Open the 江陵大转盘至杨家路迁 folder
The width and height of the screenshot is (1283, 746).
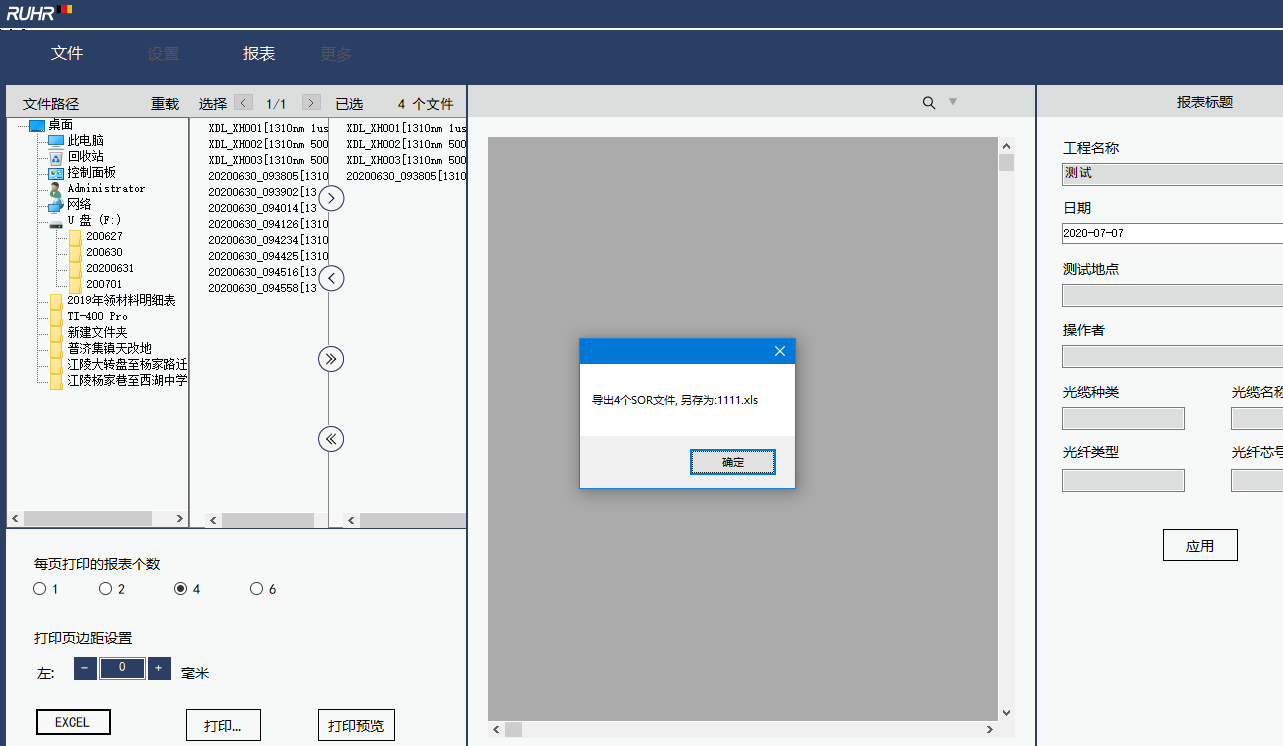127,364
